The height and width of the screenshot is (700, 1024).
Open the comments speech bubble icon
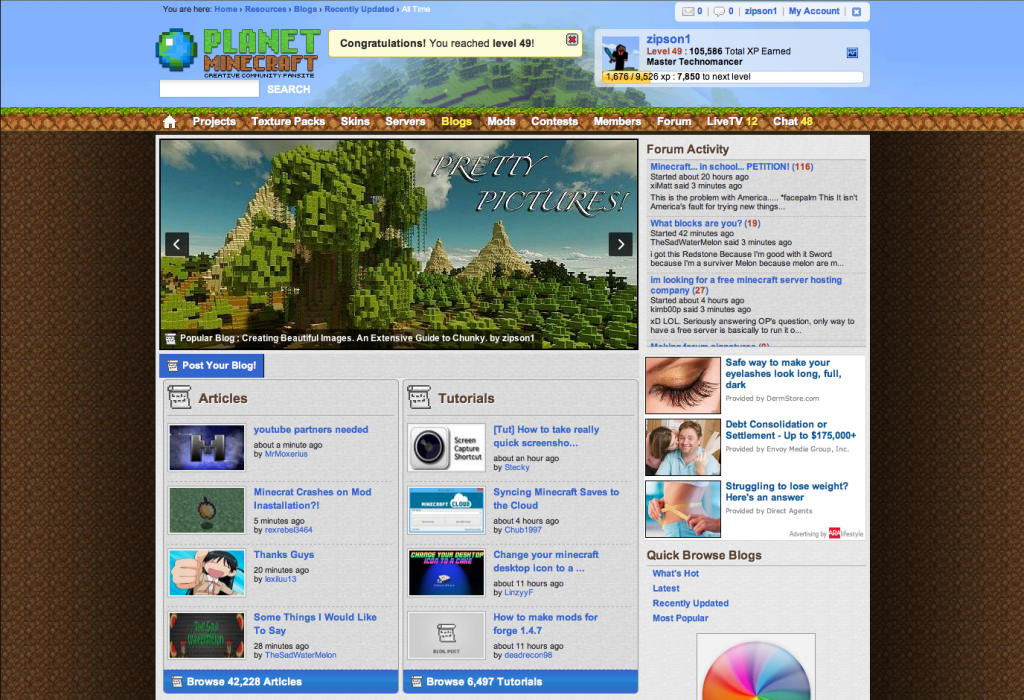pos(719,12)
